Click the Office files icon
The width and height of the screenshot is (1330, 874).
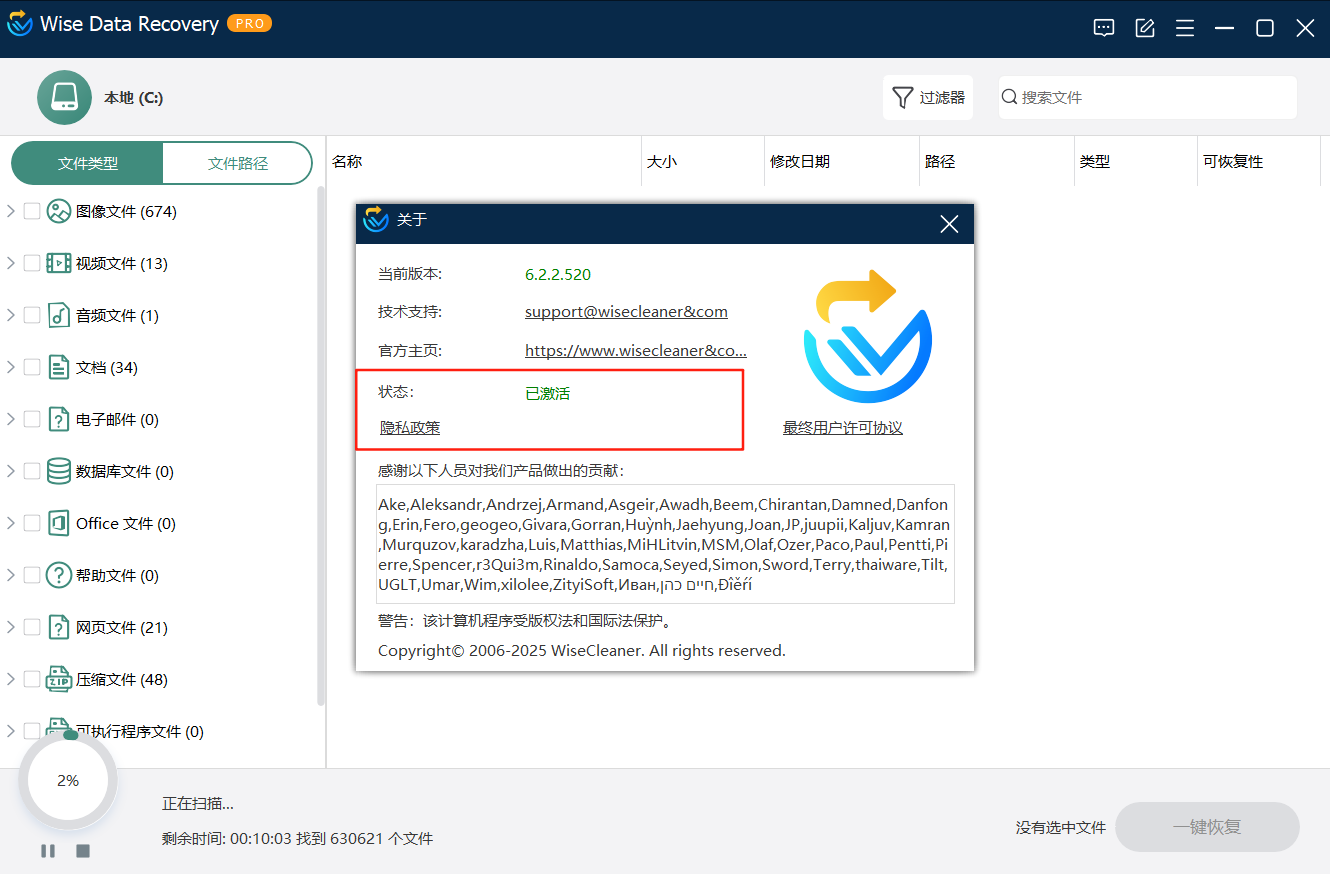59,523
